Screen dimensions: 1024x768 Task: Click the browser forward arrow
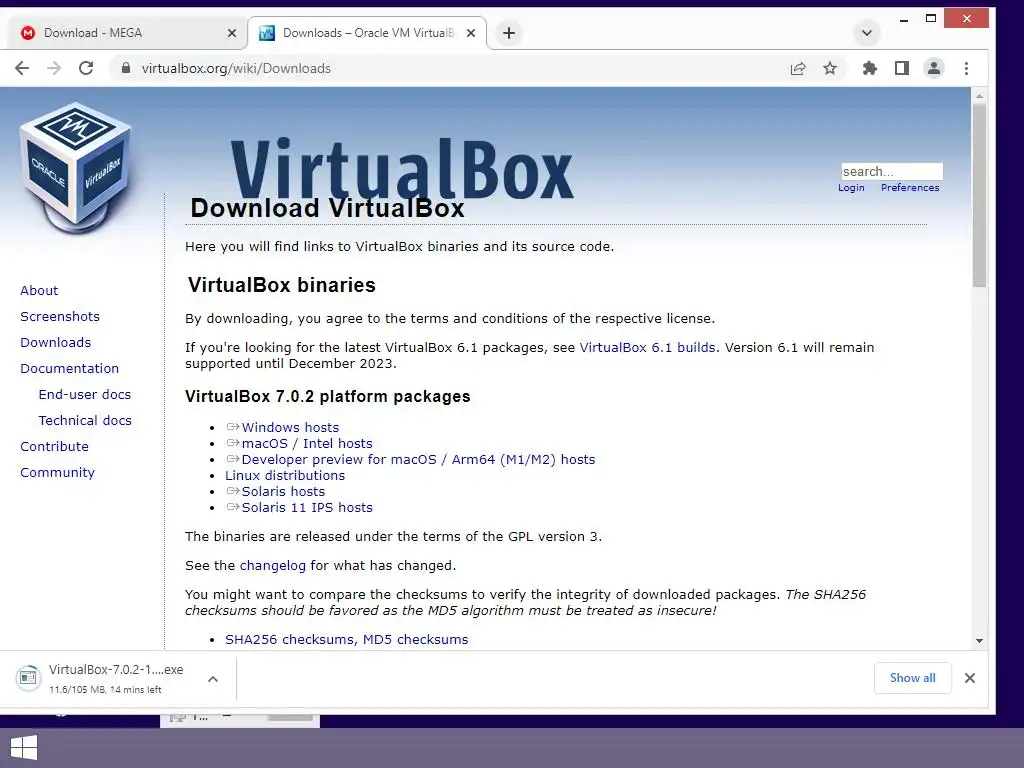click(x=54, y=68)
